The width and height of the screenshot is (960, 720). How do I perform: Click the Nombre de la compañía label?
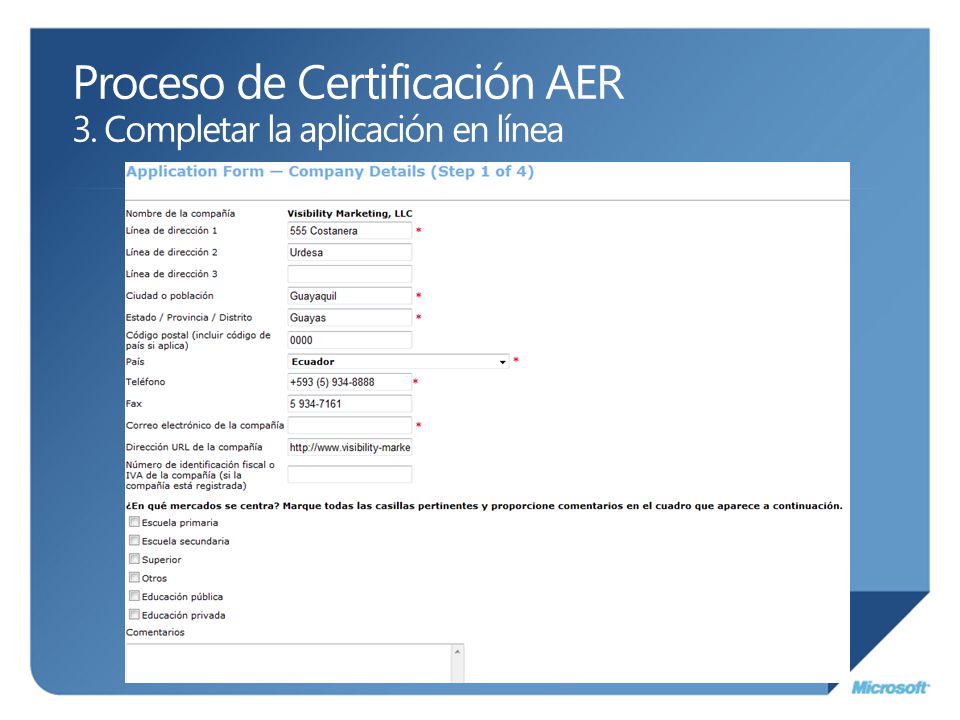(180, 214)
